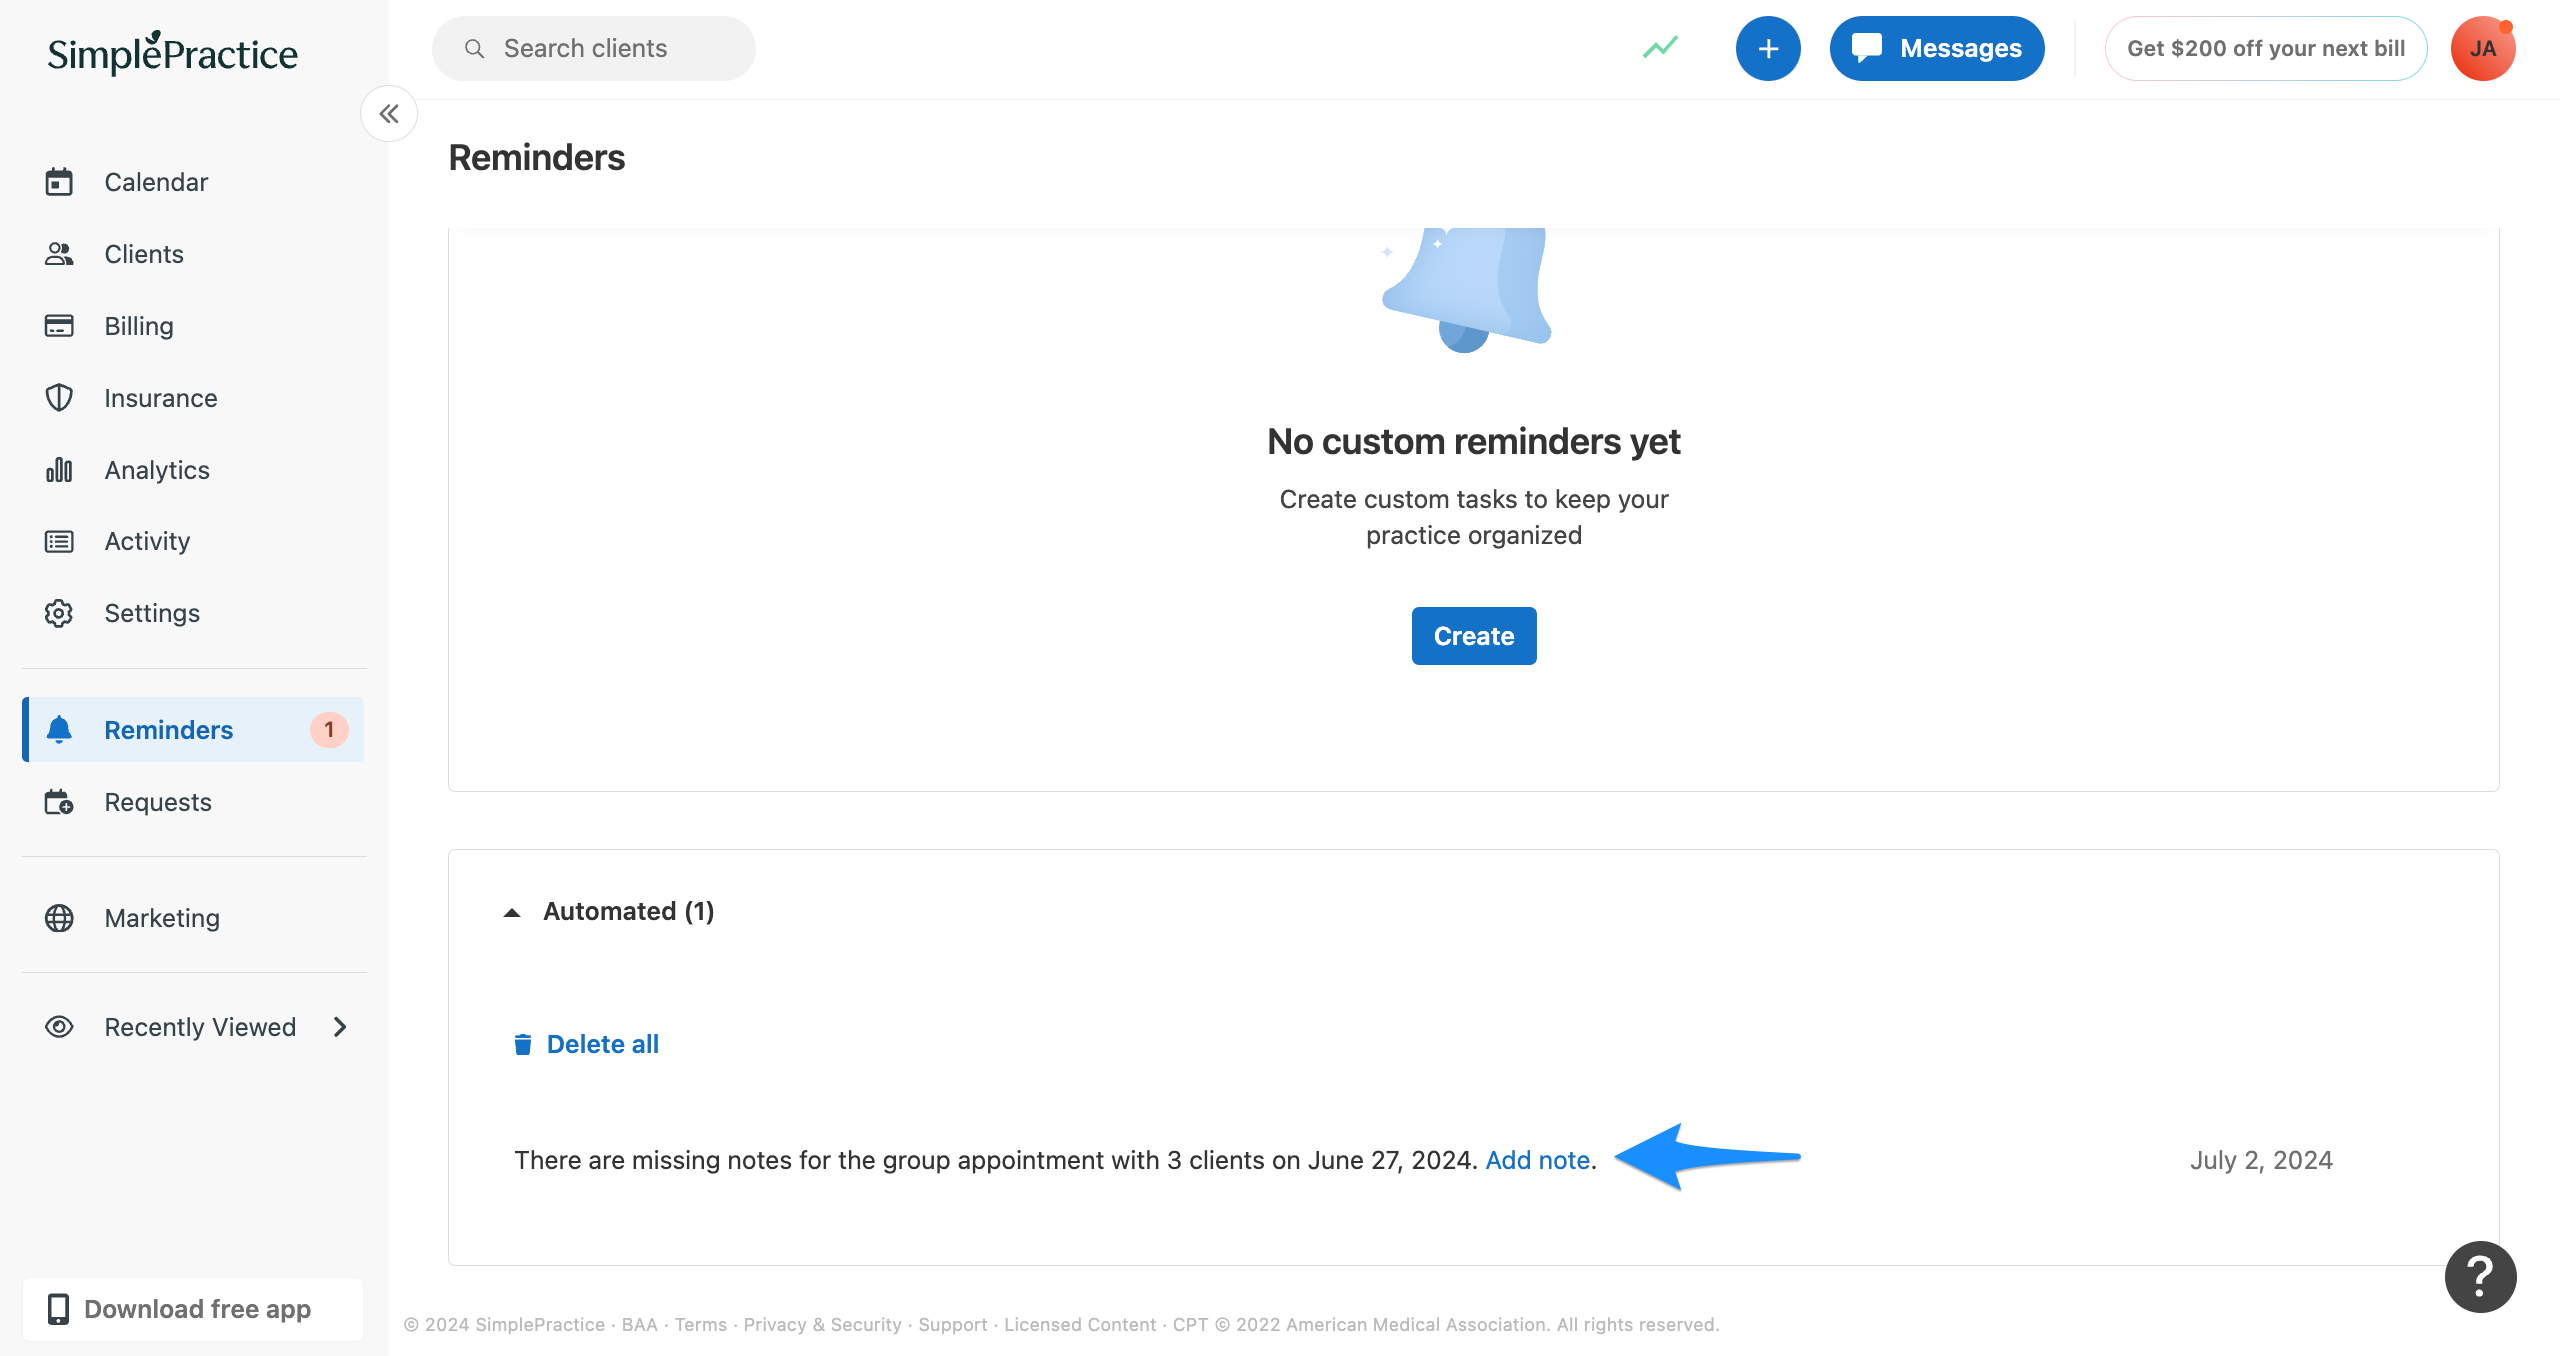This screenshot has width=2560, height=1356.
Task: View Analytics via its chart icon
Action: [59, 470]
